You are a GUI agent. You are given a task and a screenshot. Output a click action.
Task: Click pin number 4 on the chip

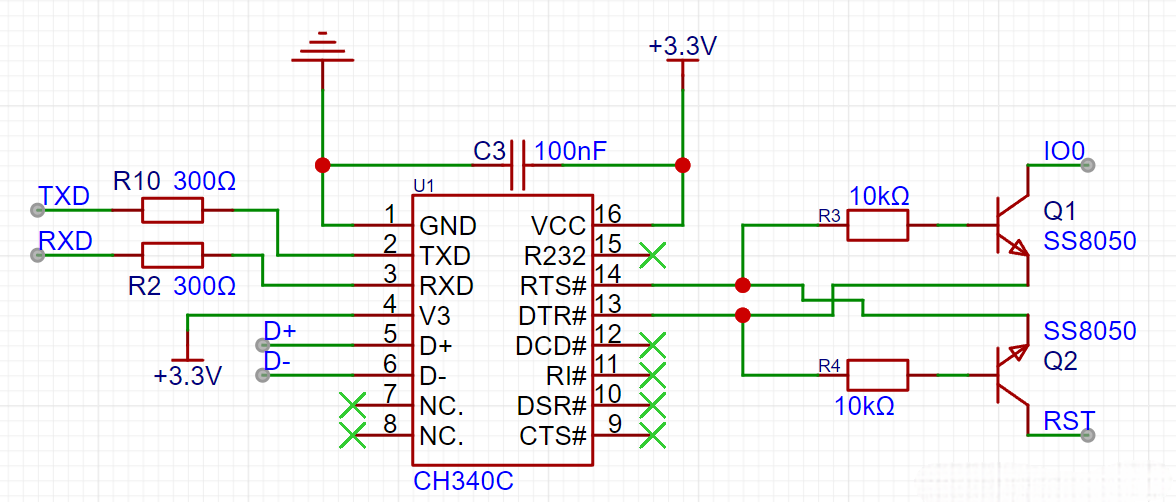click(388, 305)
